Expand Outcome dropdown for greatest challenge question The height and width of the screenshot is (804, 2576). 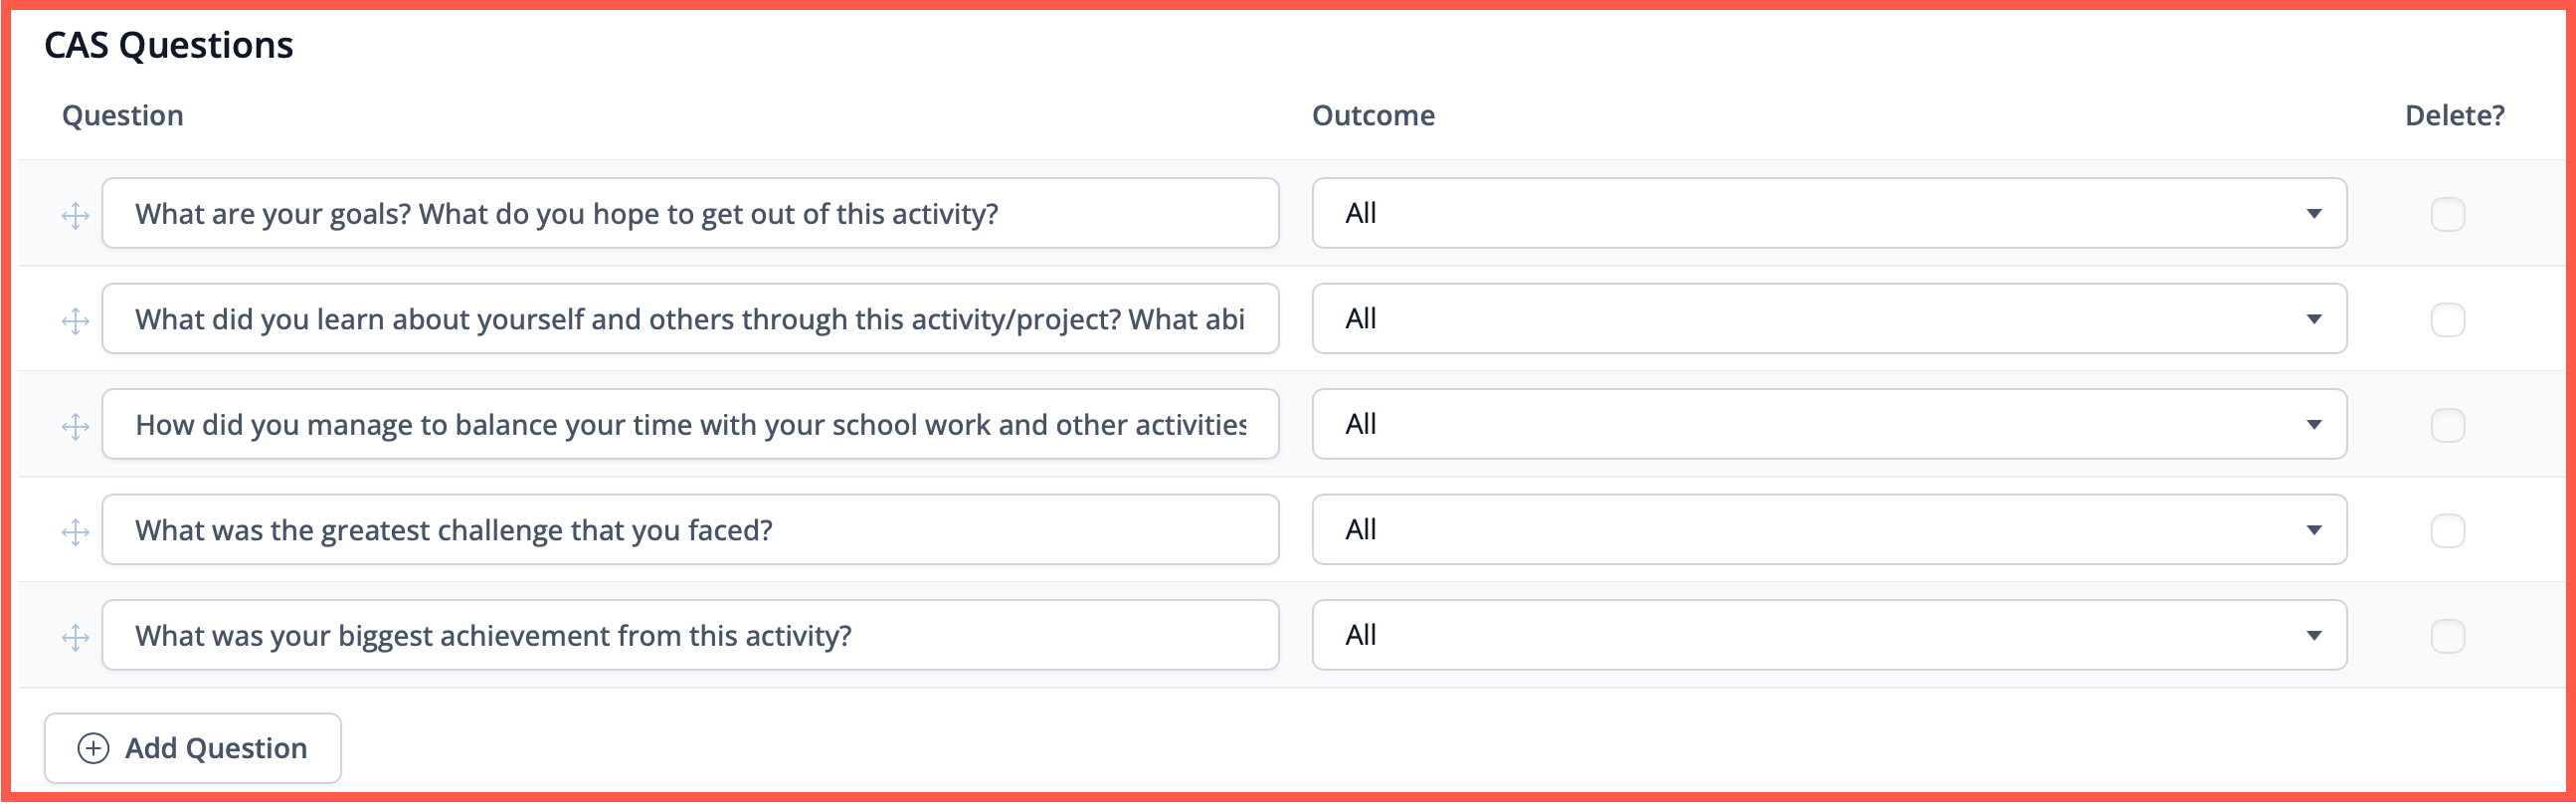coord(1829,530)
